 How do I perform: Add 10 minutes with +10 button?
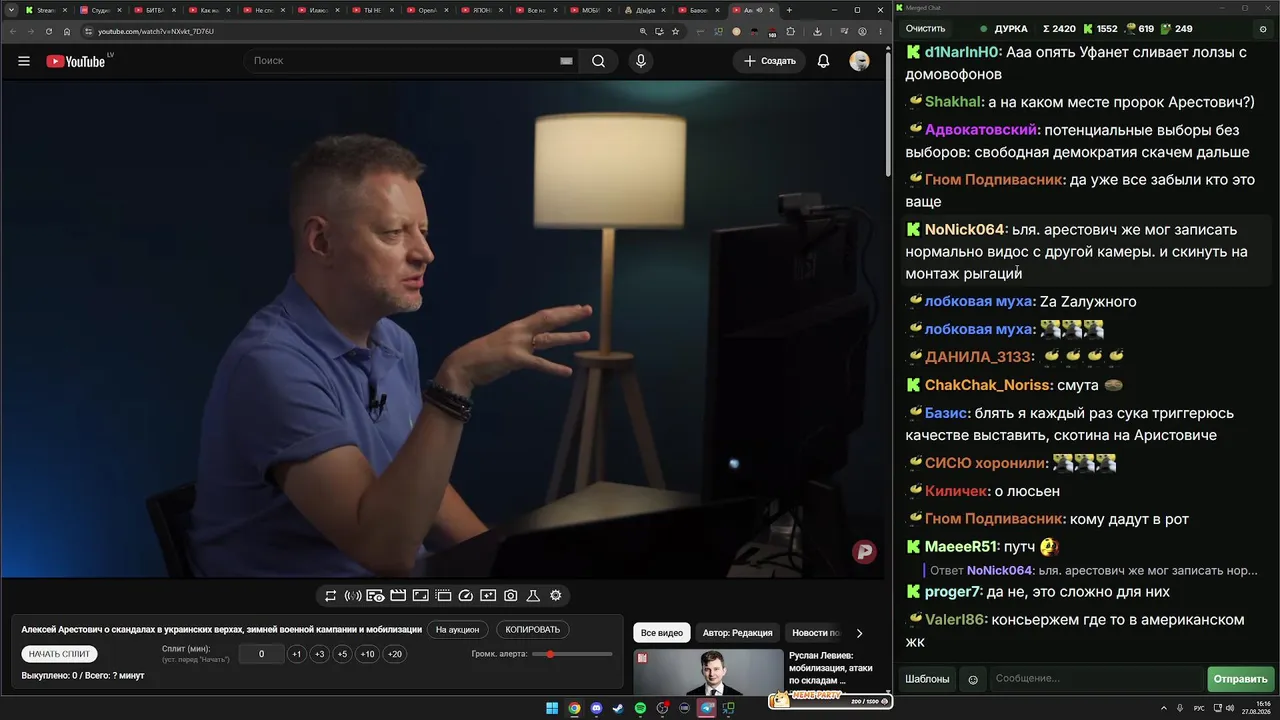[368, 654]
